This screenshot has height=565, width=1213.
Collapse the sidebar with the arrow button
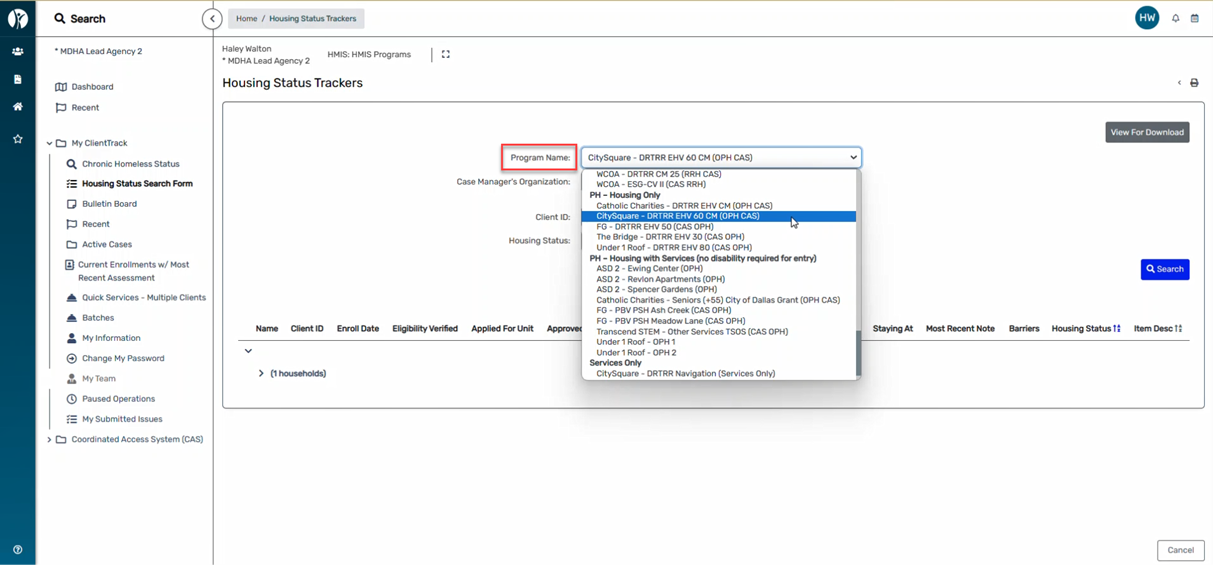click(x=212, y=19)
